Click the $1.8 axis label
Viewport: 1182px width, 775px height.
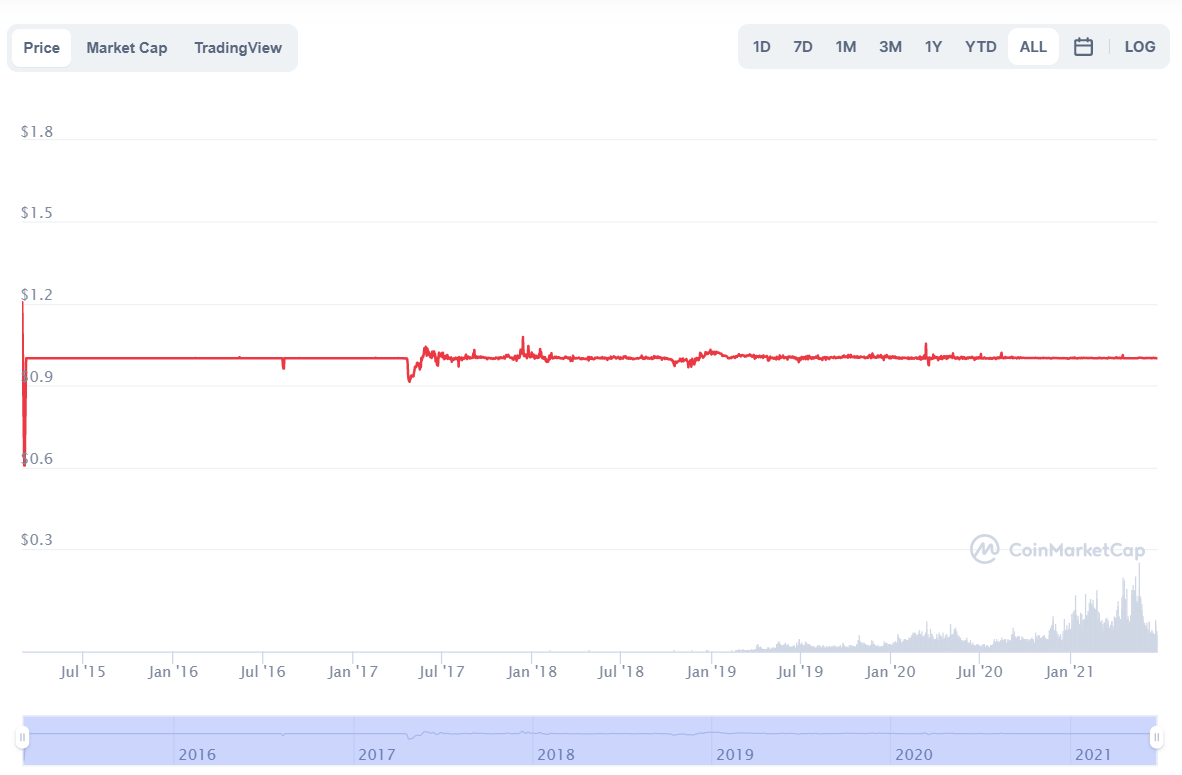click(x=37, y=132)
